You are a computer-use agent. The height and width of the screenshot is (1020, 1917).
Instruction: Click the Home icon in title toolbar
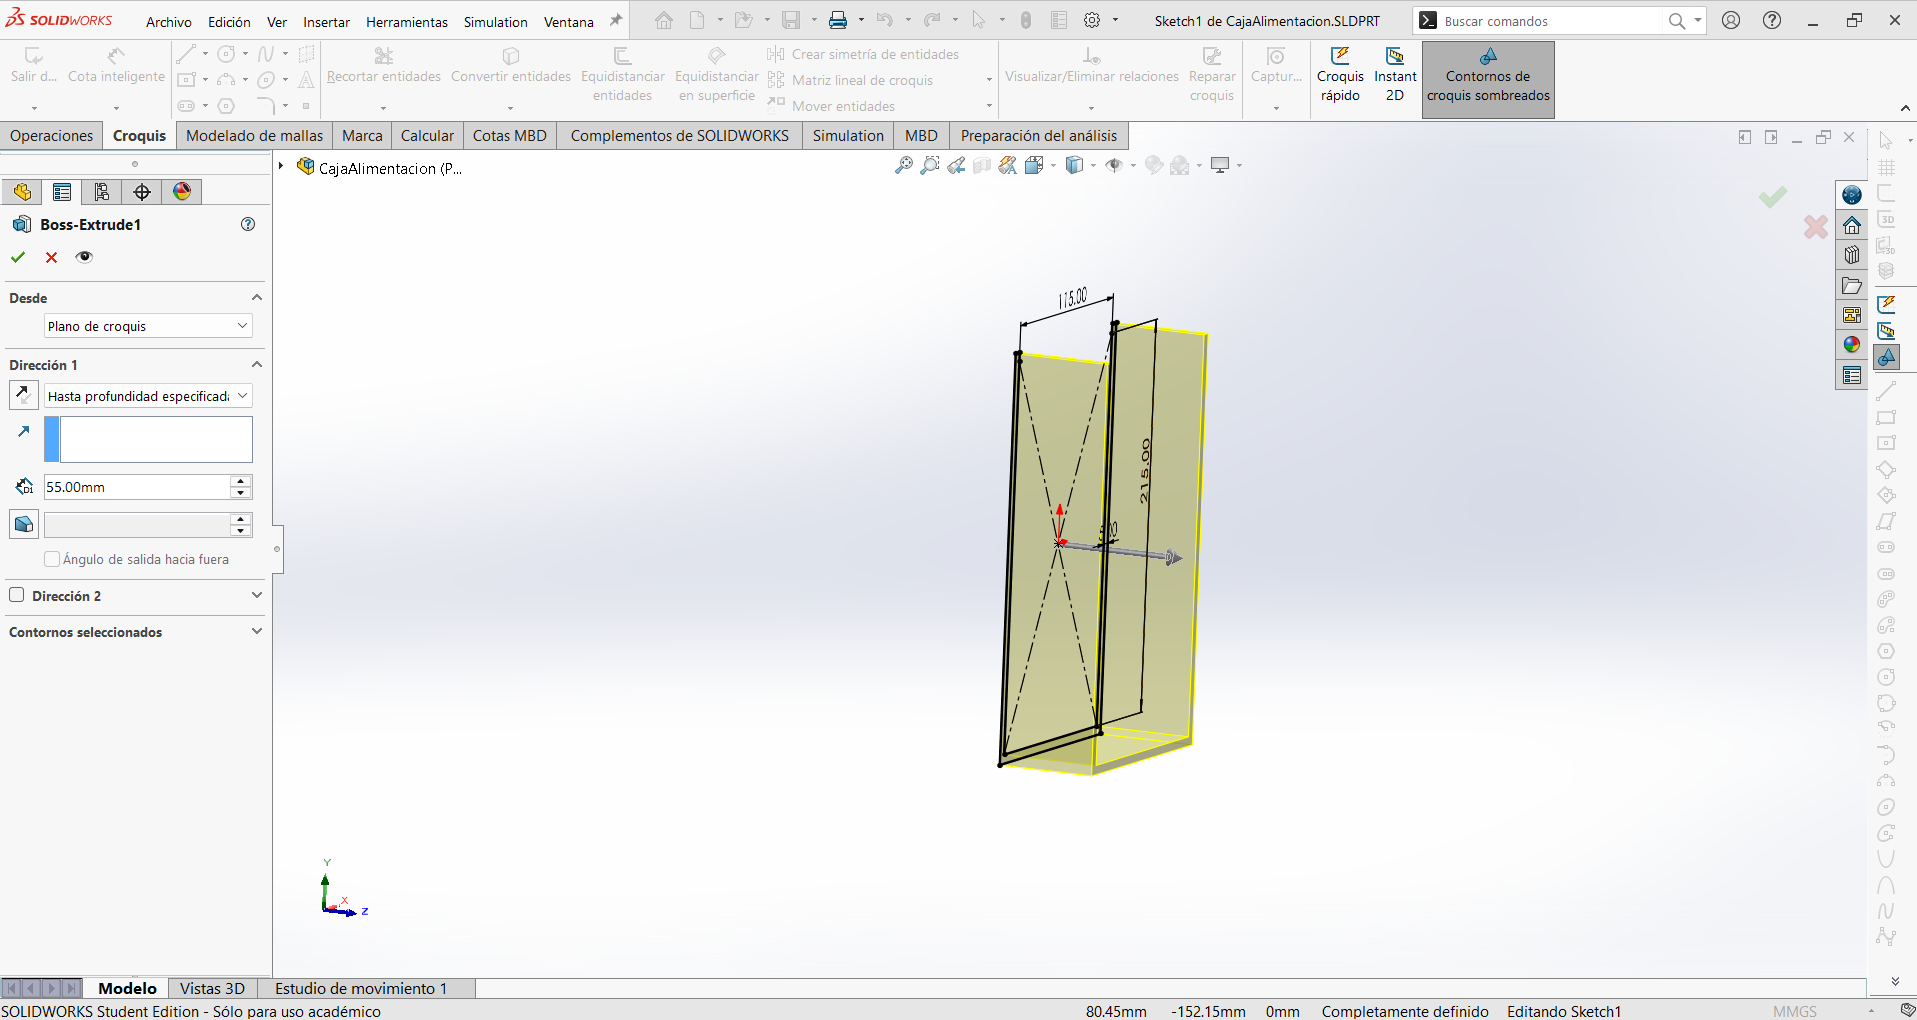click(x=664, y=20)
